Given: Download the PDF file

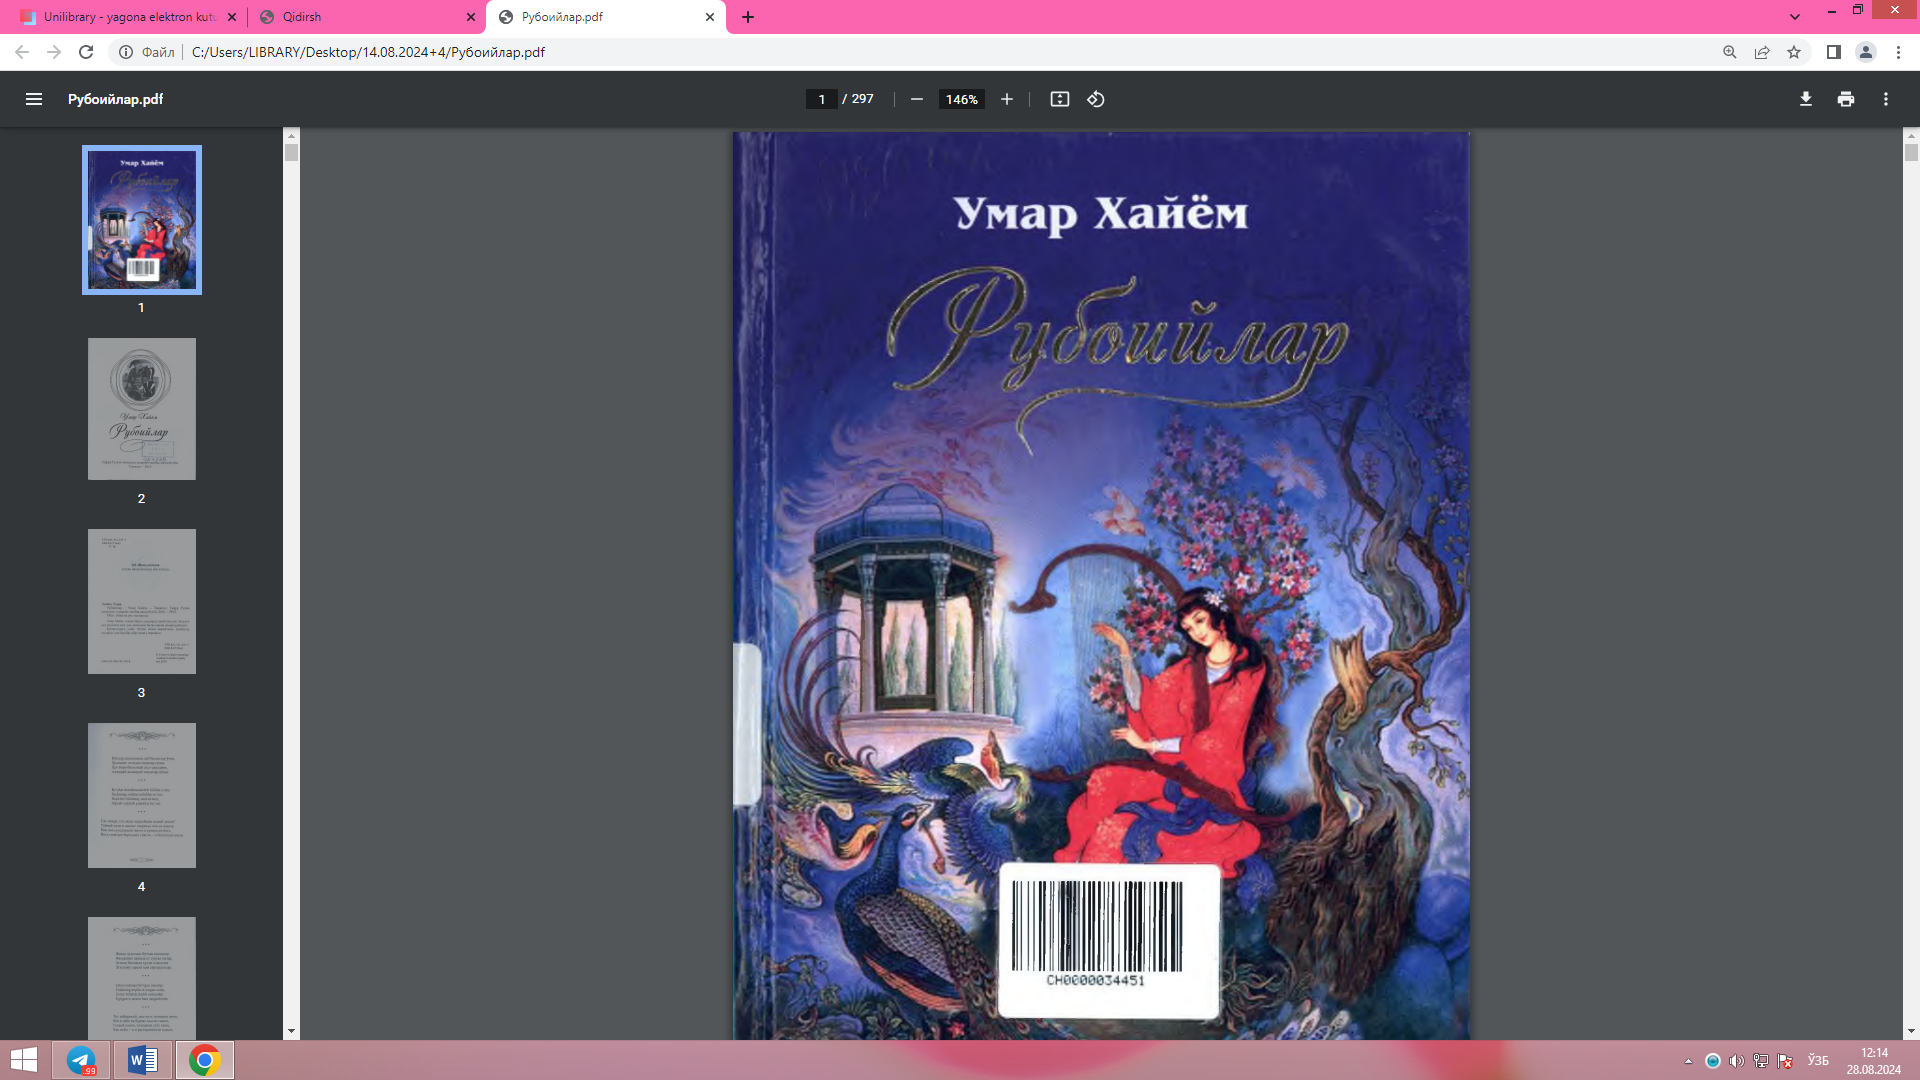Looking at the screenshot, I should coord(1806,99).
